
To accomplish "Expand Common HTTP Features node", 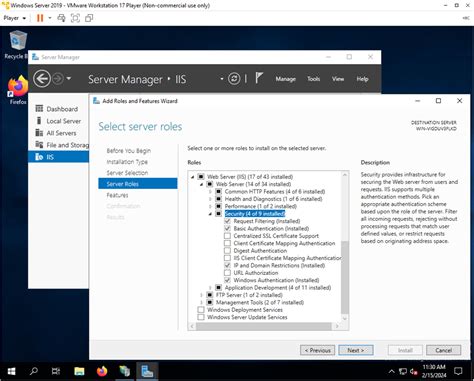I will click(210, 192).
